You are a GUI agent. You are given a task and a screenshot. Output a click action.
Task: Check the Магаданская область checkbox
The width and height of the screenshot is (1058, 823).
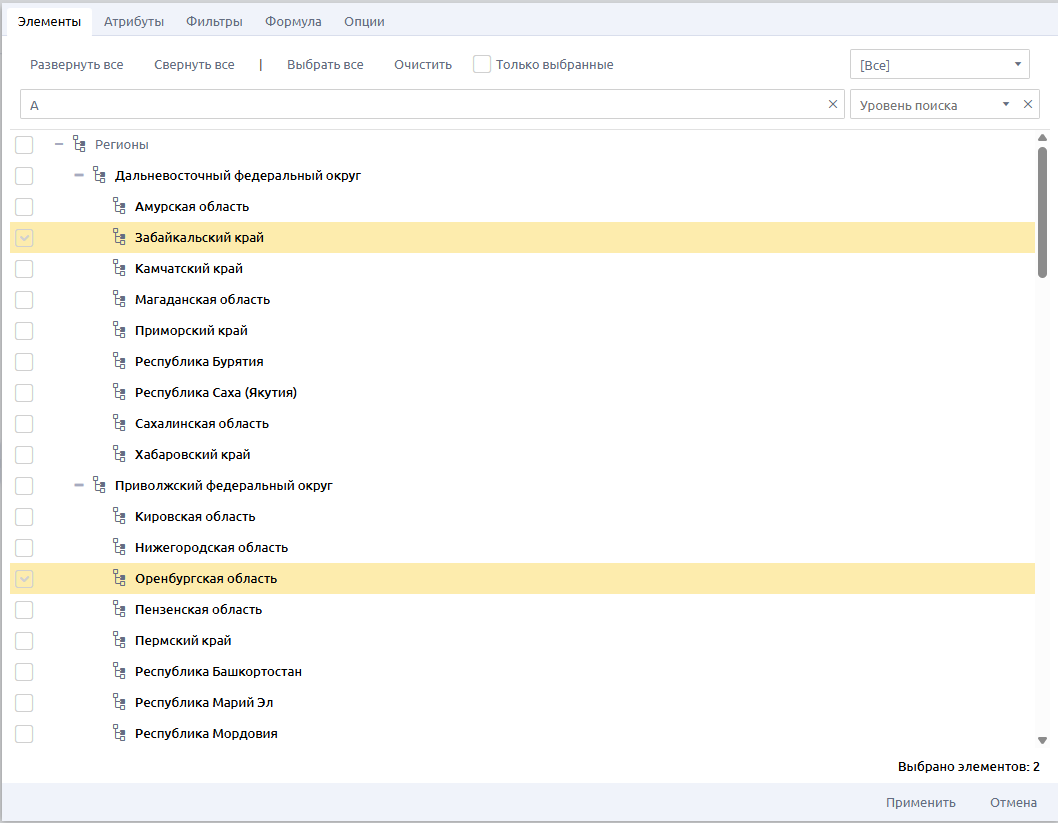24,300
